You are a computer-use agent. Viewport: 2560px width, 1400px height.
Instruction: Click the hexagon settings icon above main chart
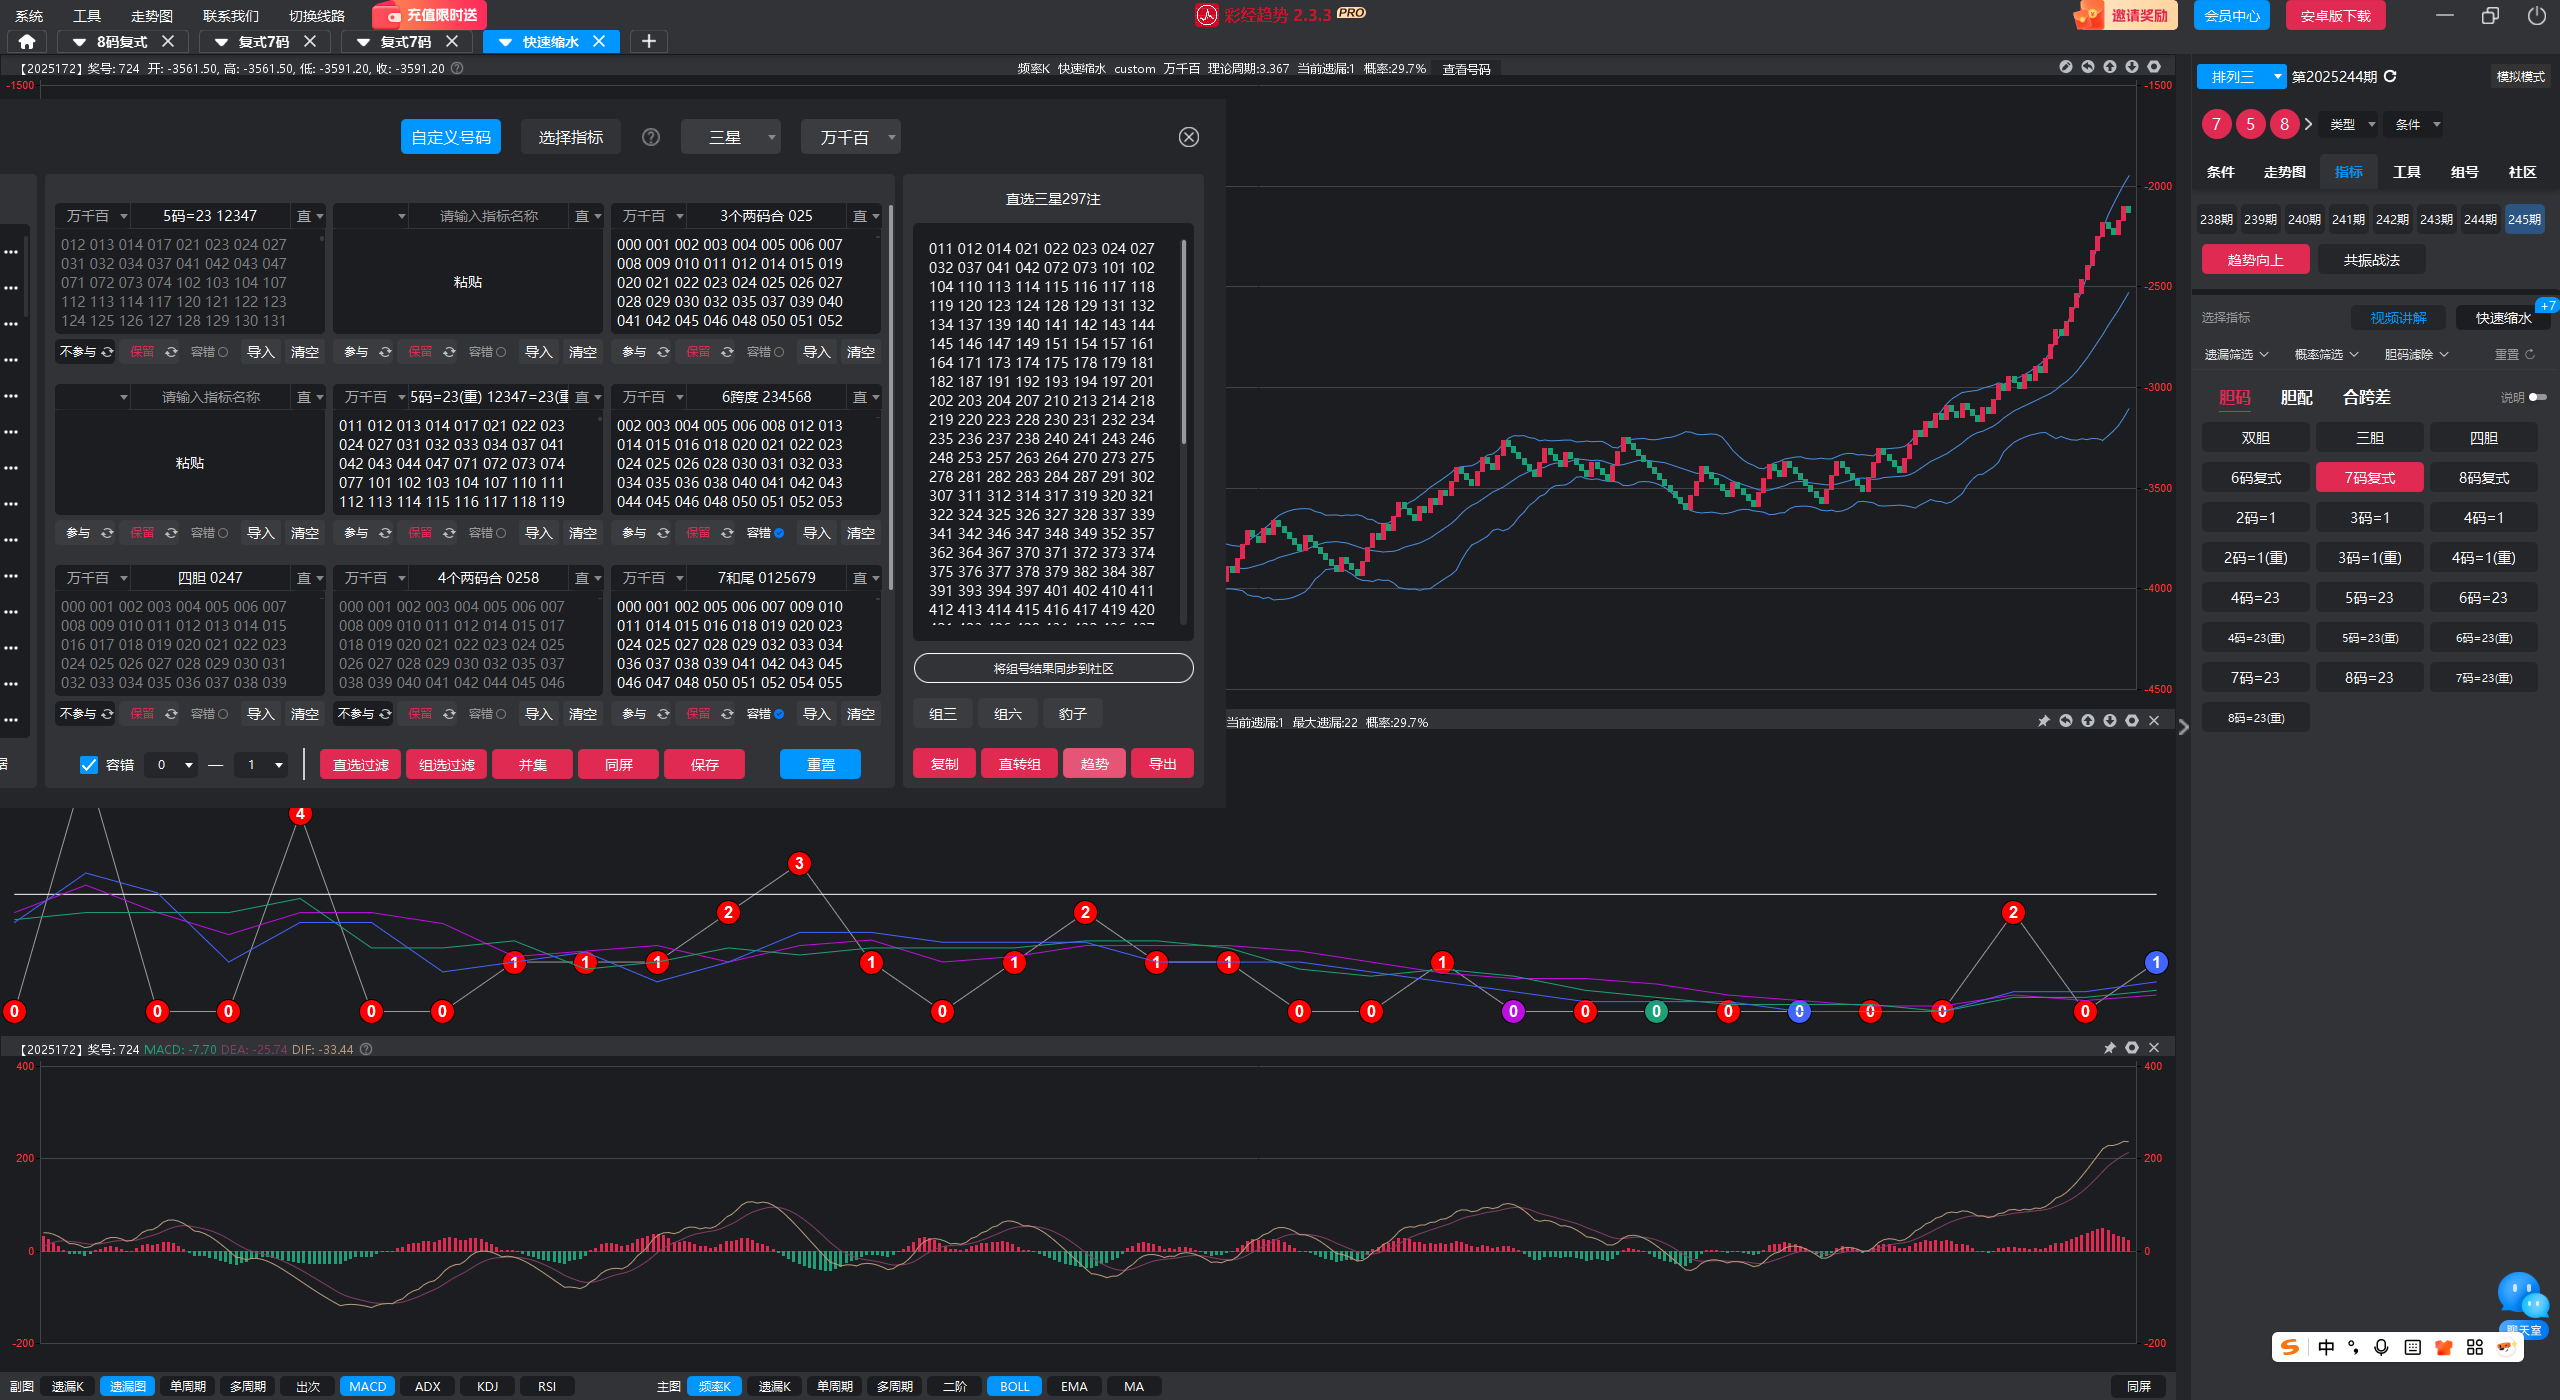point(2154,67)
